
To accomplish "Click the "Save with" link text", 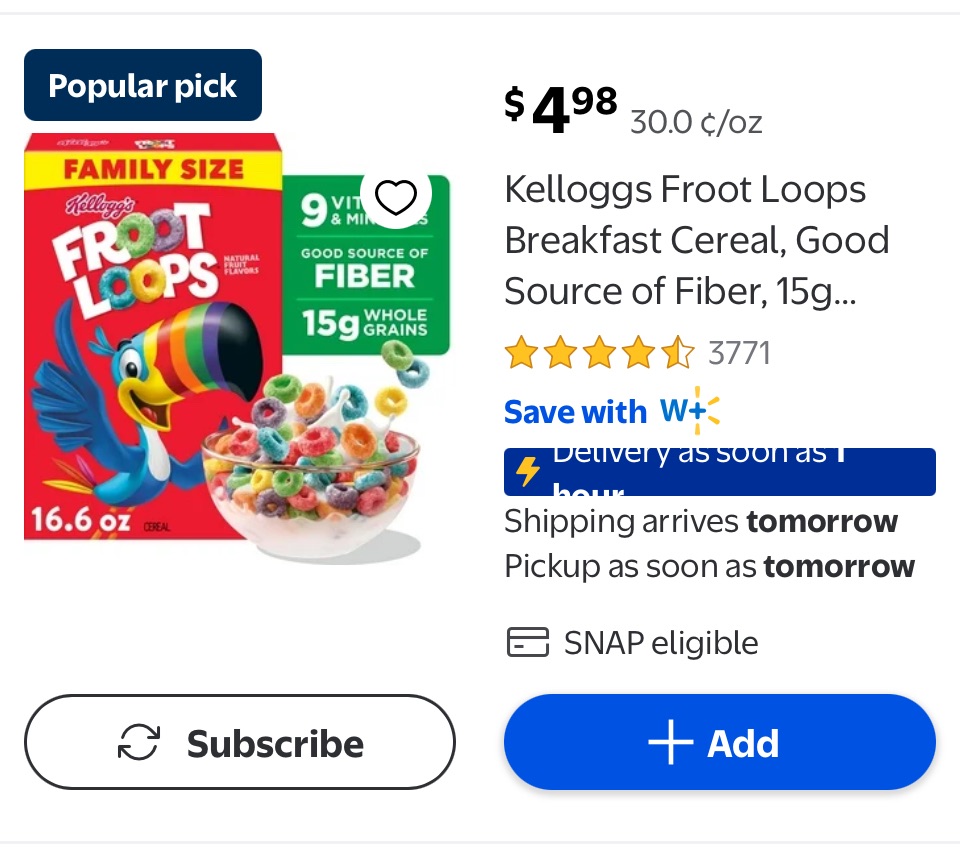I will click(x=575, y=412).
